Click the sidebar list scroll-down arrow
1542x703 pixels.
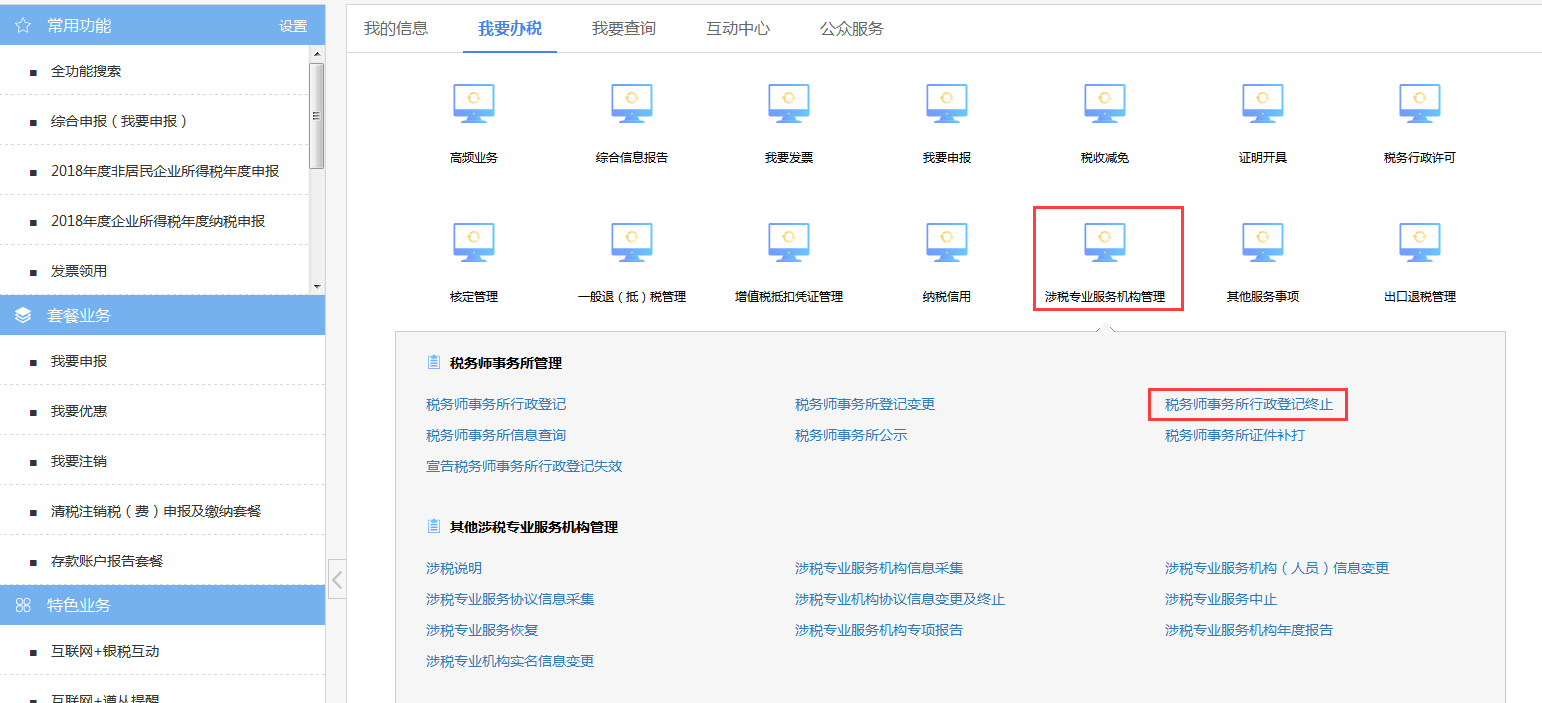(317, 287)
